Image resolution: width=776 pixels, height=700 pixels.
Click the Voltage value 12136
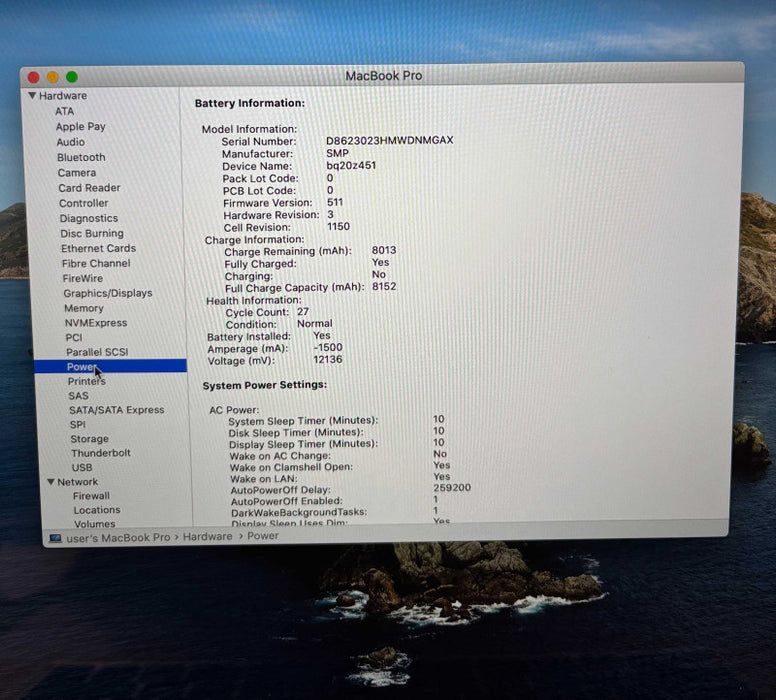(328, 359)
